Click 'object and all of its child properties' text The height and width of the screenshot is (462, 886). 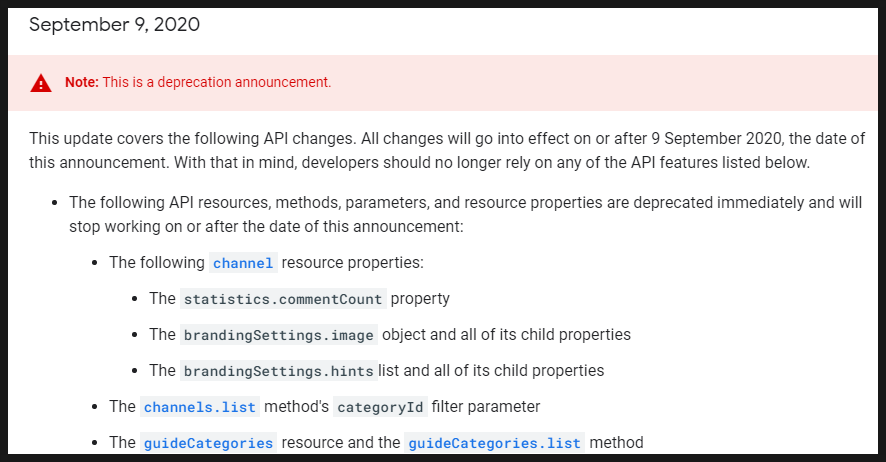(x=507, y=334)
